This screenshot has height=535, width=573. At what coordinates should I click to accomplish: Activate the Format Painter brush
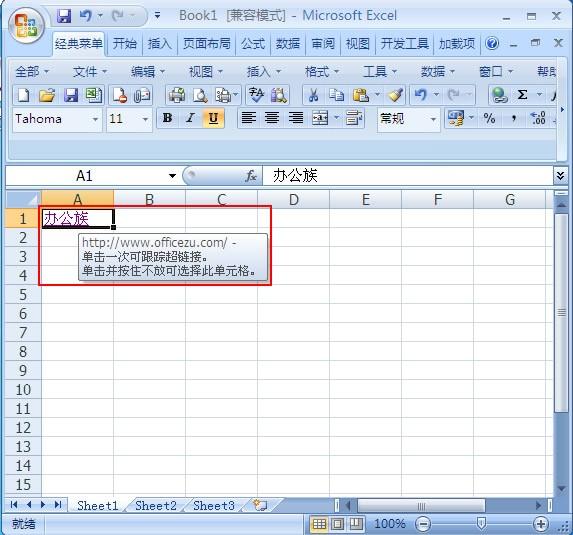(x=395, y=95)
